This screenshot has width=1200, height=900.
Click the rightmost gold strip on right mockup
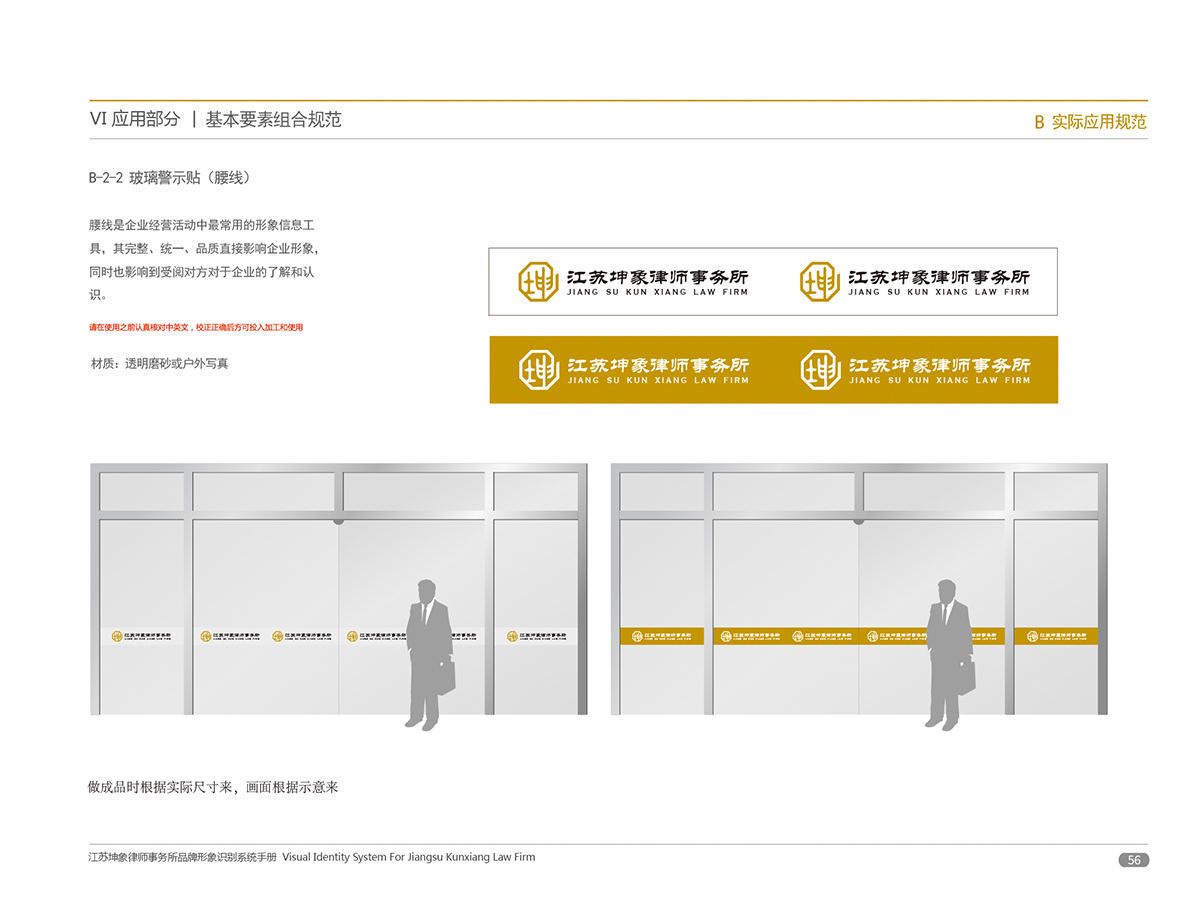point(1056,636)
